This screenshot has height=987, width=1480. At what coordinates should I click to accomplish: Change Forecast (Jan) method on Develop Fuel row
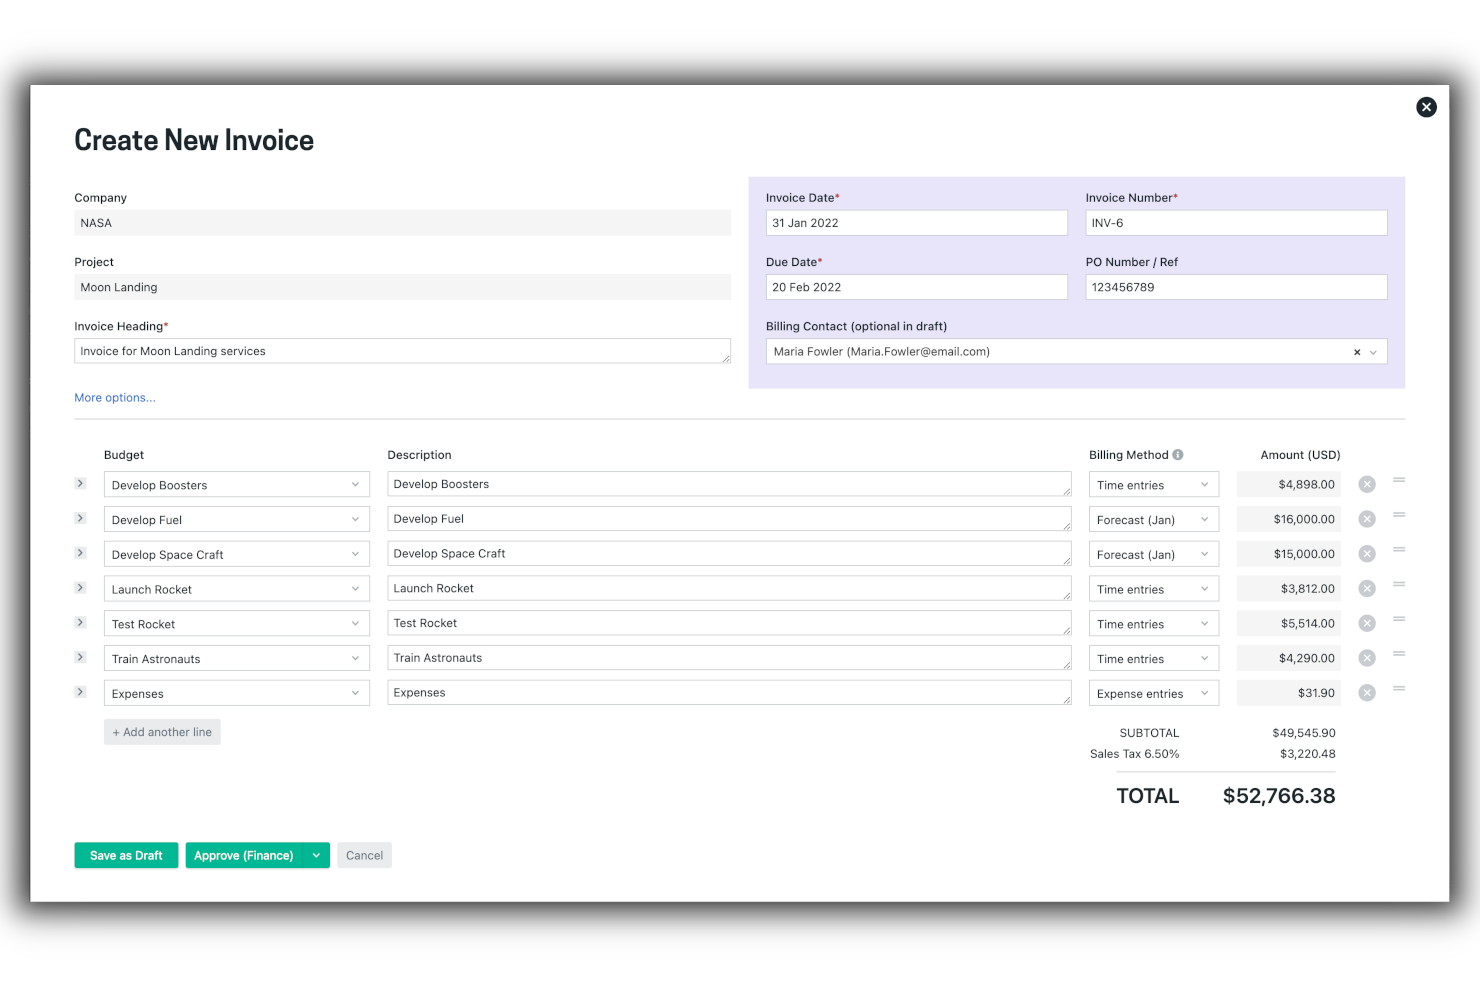1154,520
